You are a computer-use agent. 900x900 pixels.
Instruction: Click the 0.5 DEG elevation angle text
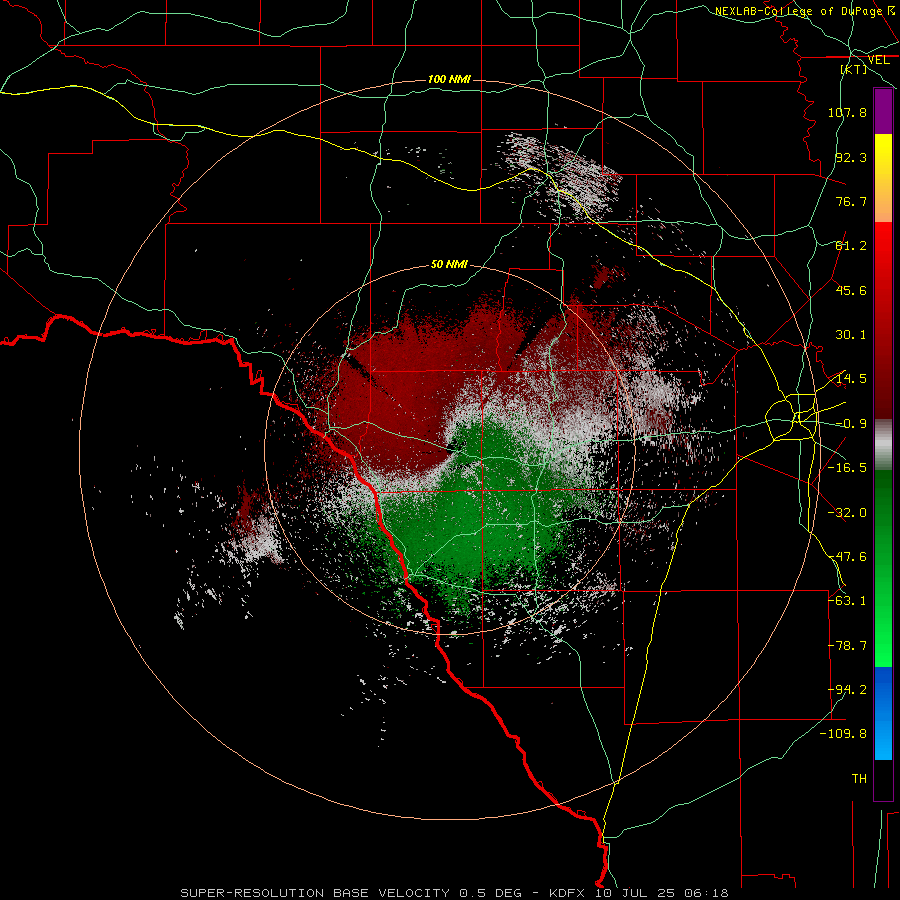click(490, 893)
